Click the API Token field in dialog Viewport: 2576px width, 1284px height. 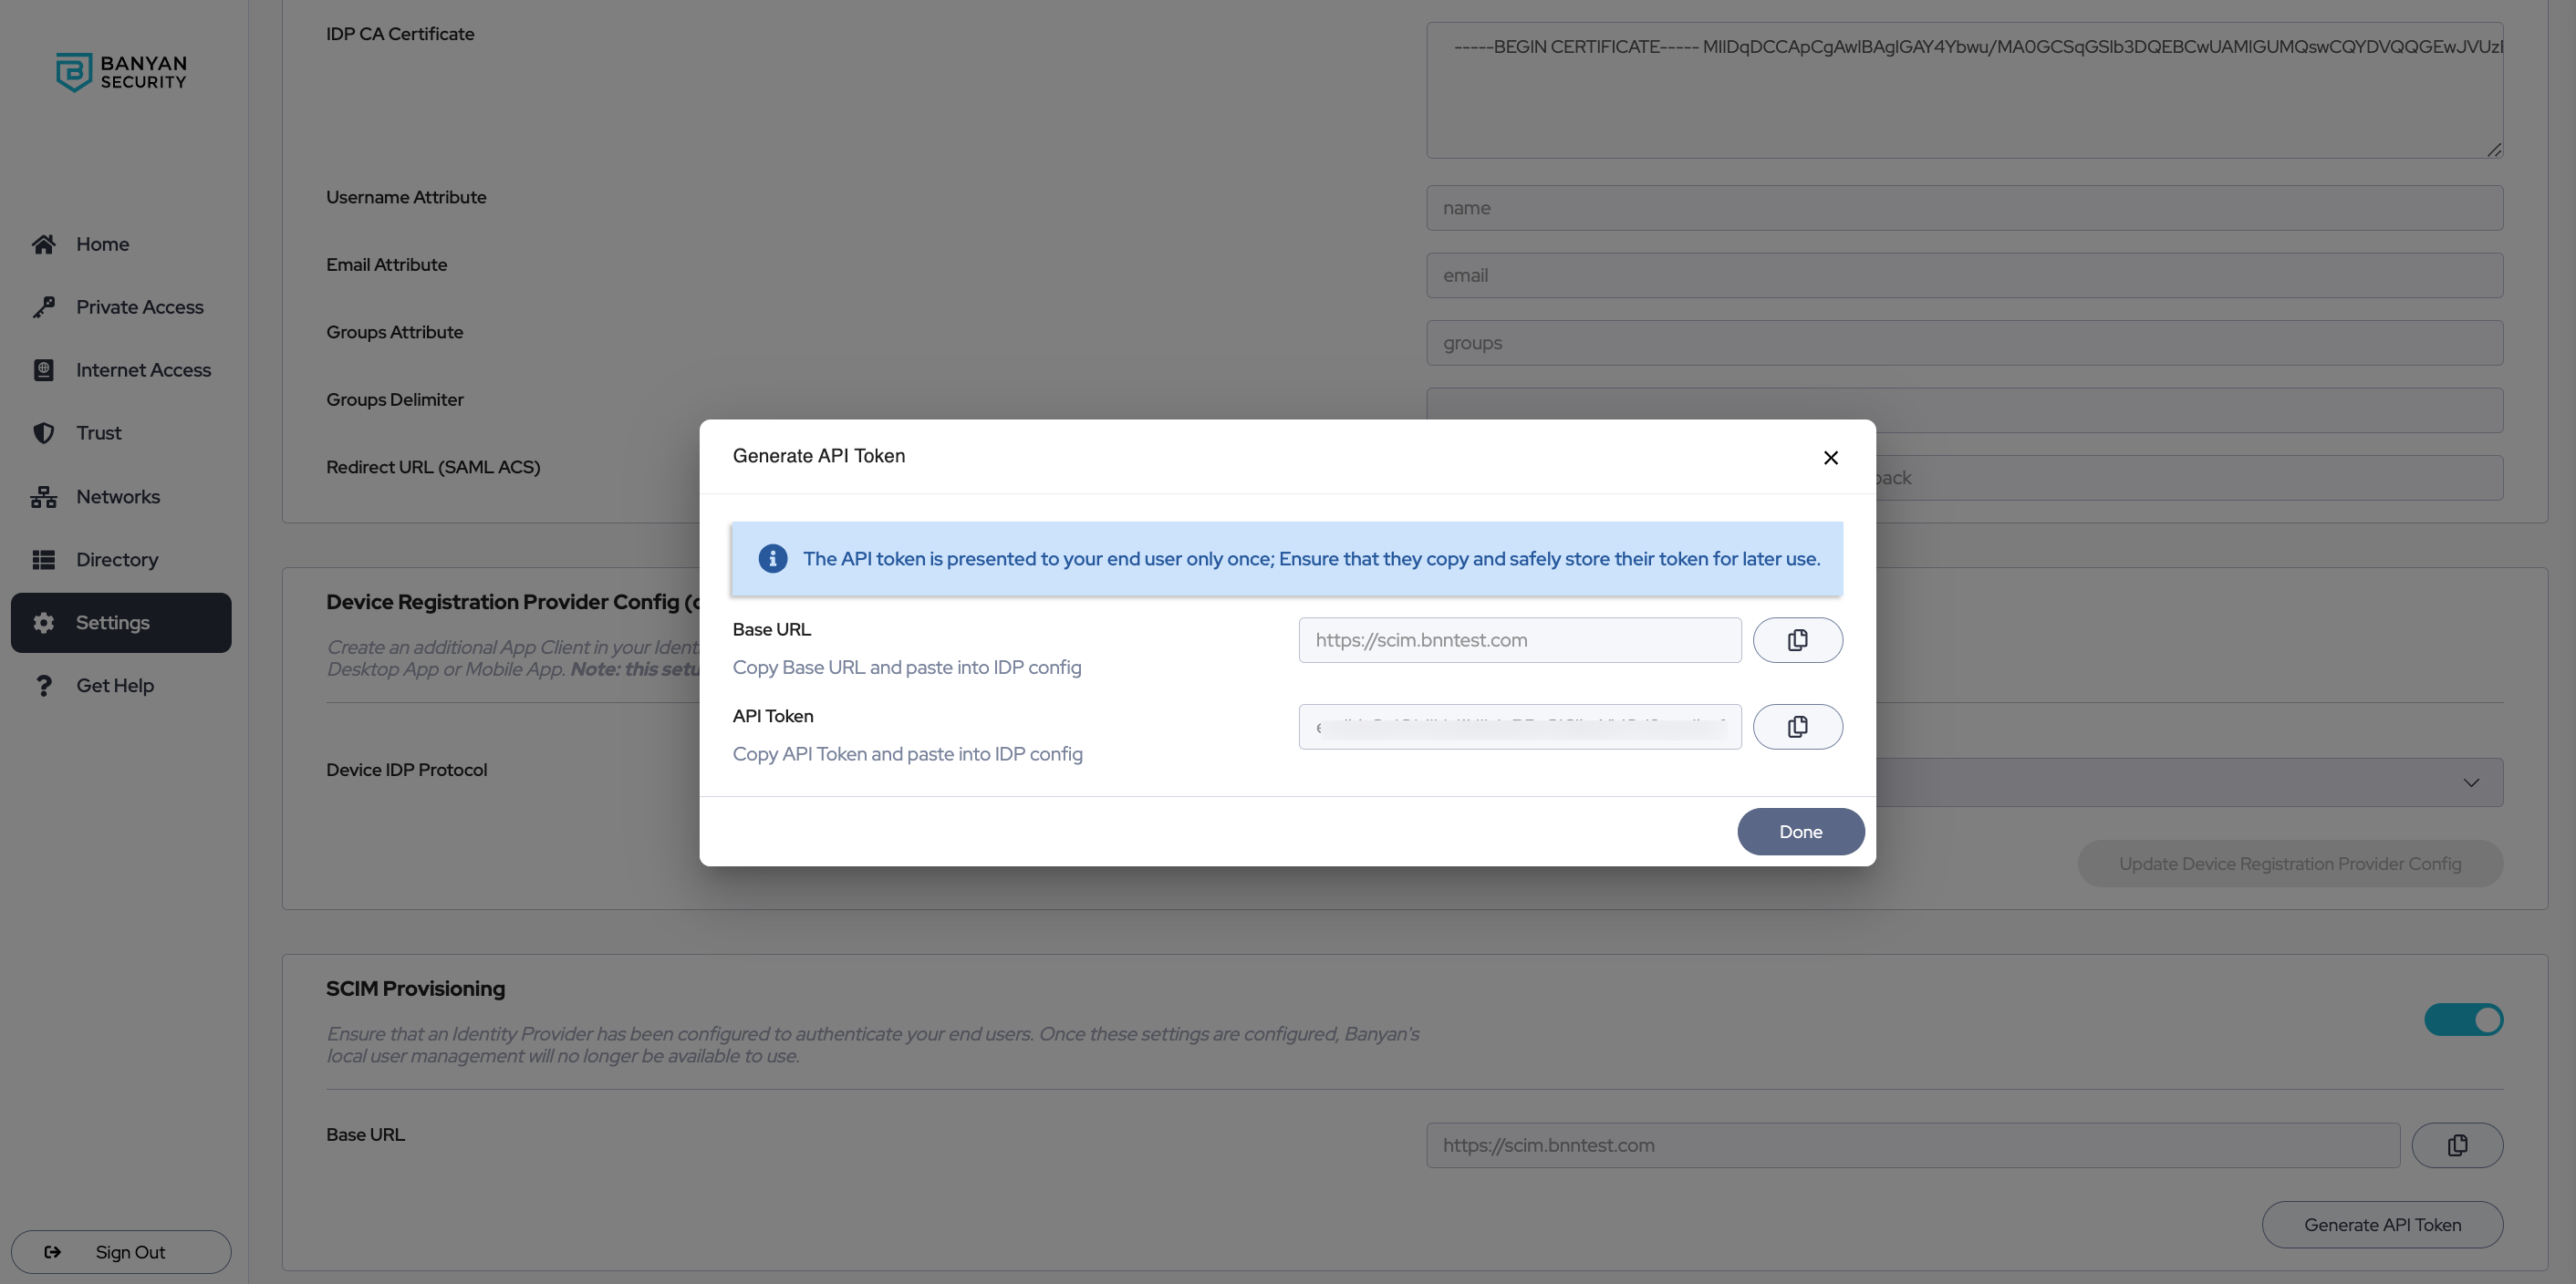pyautogui.click(x=1519, y=727)
